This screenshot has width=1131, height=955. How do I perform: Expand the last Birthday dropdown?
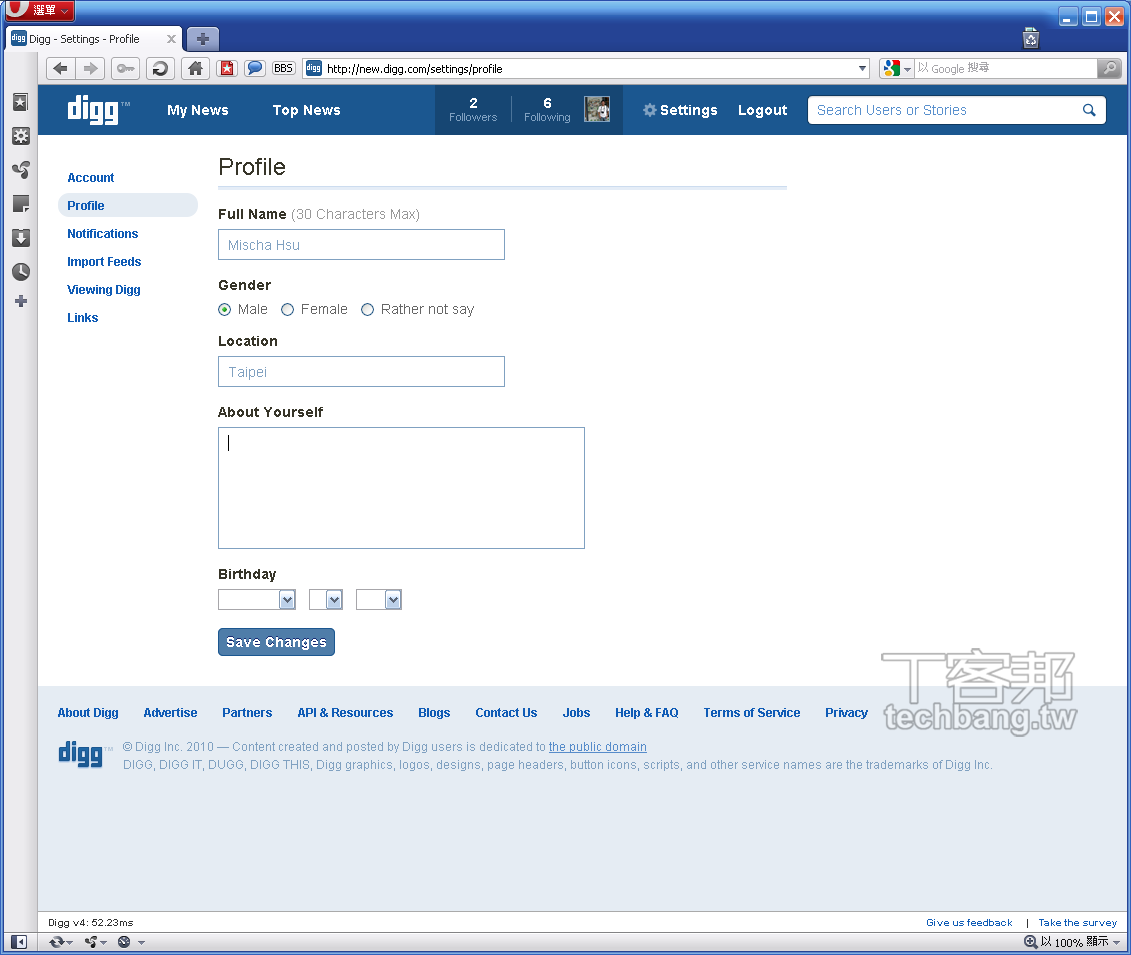379,600
